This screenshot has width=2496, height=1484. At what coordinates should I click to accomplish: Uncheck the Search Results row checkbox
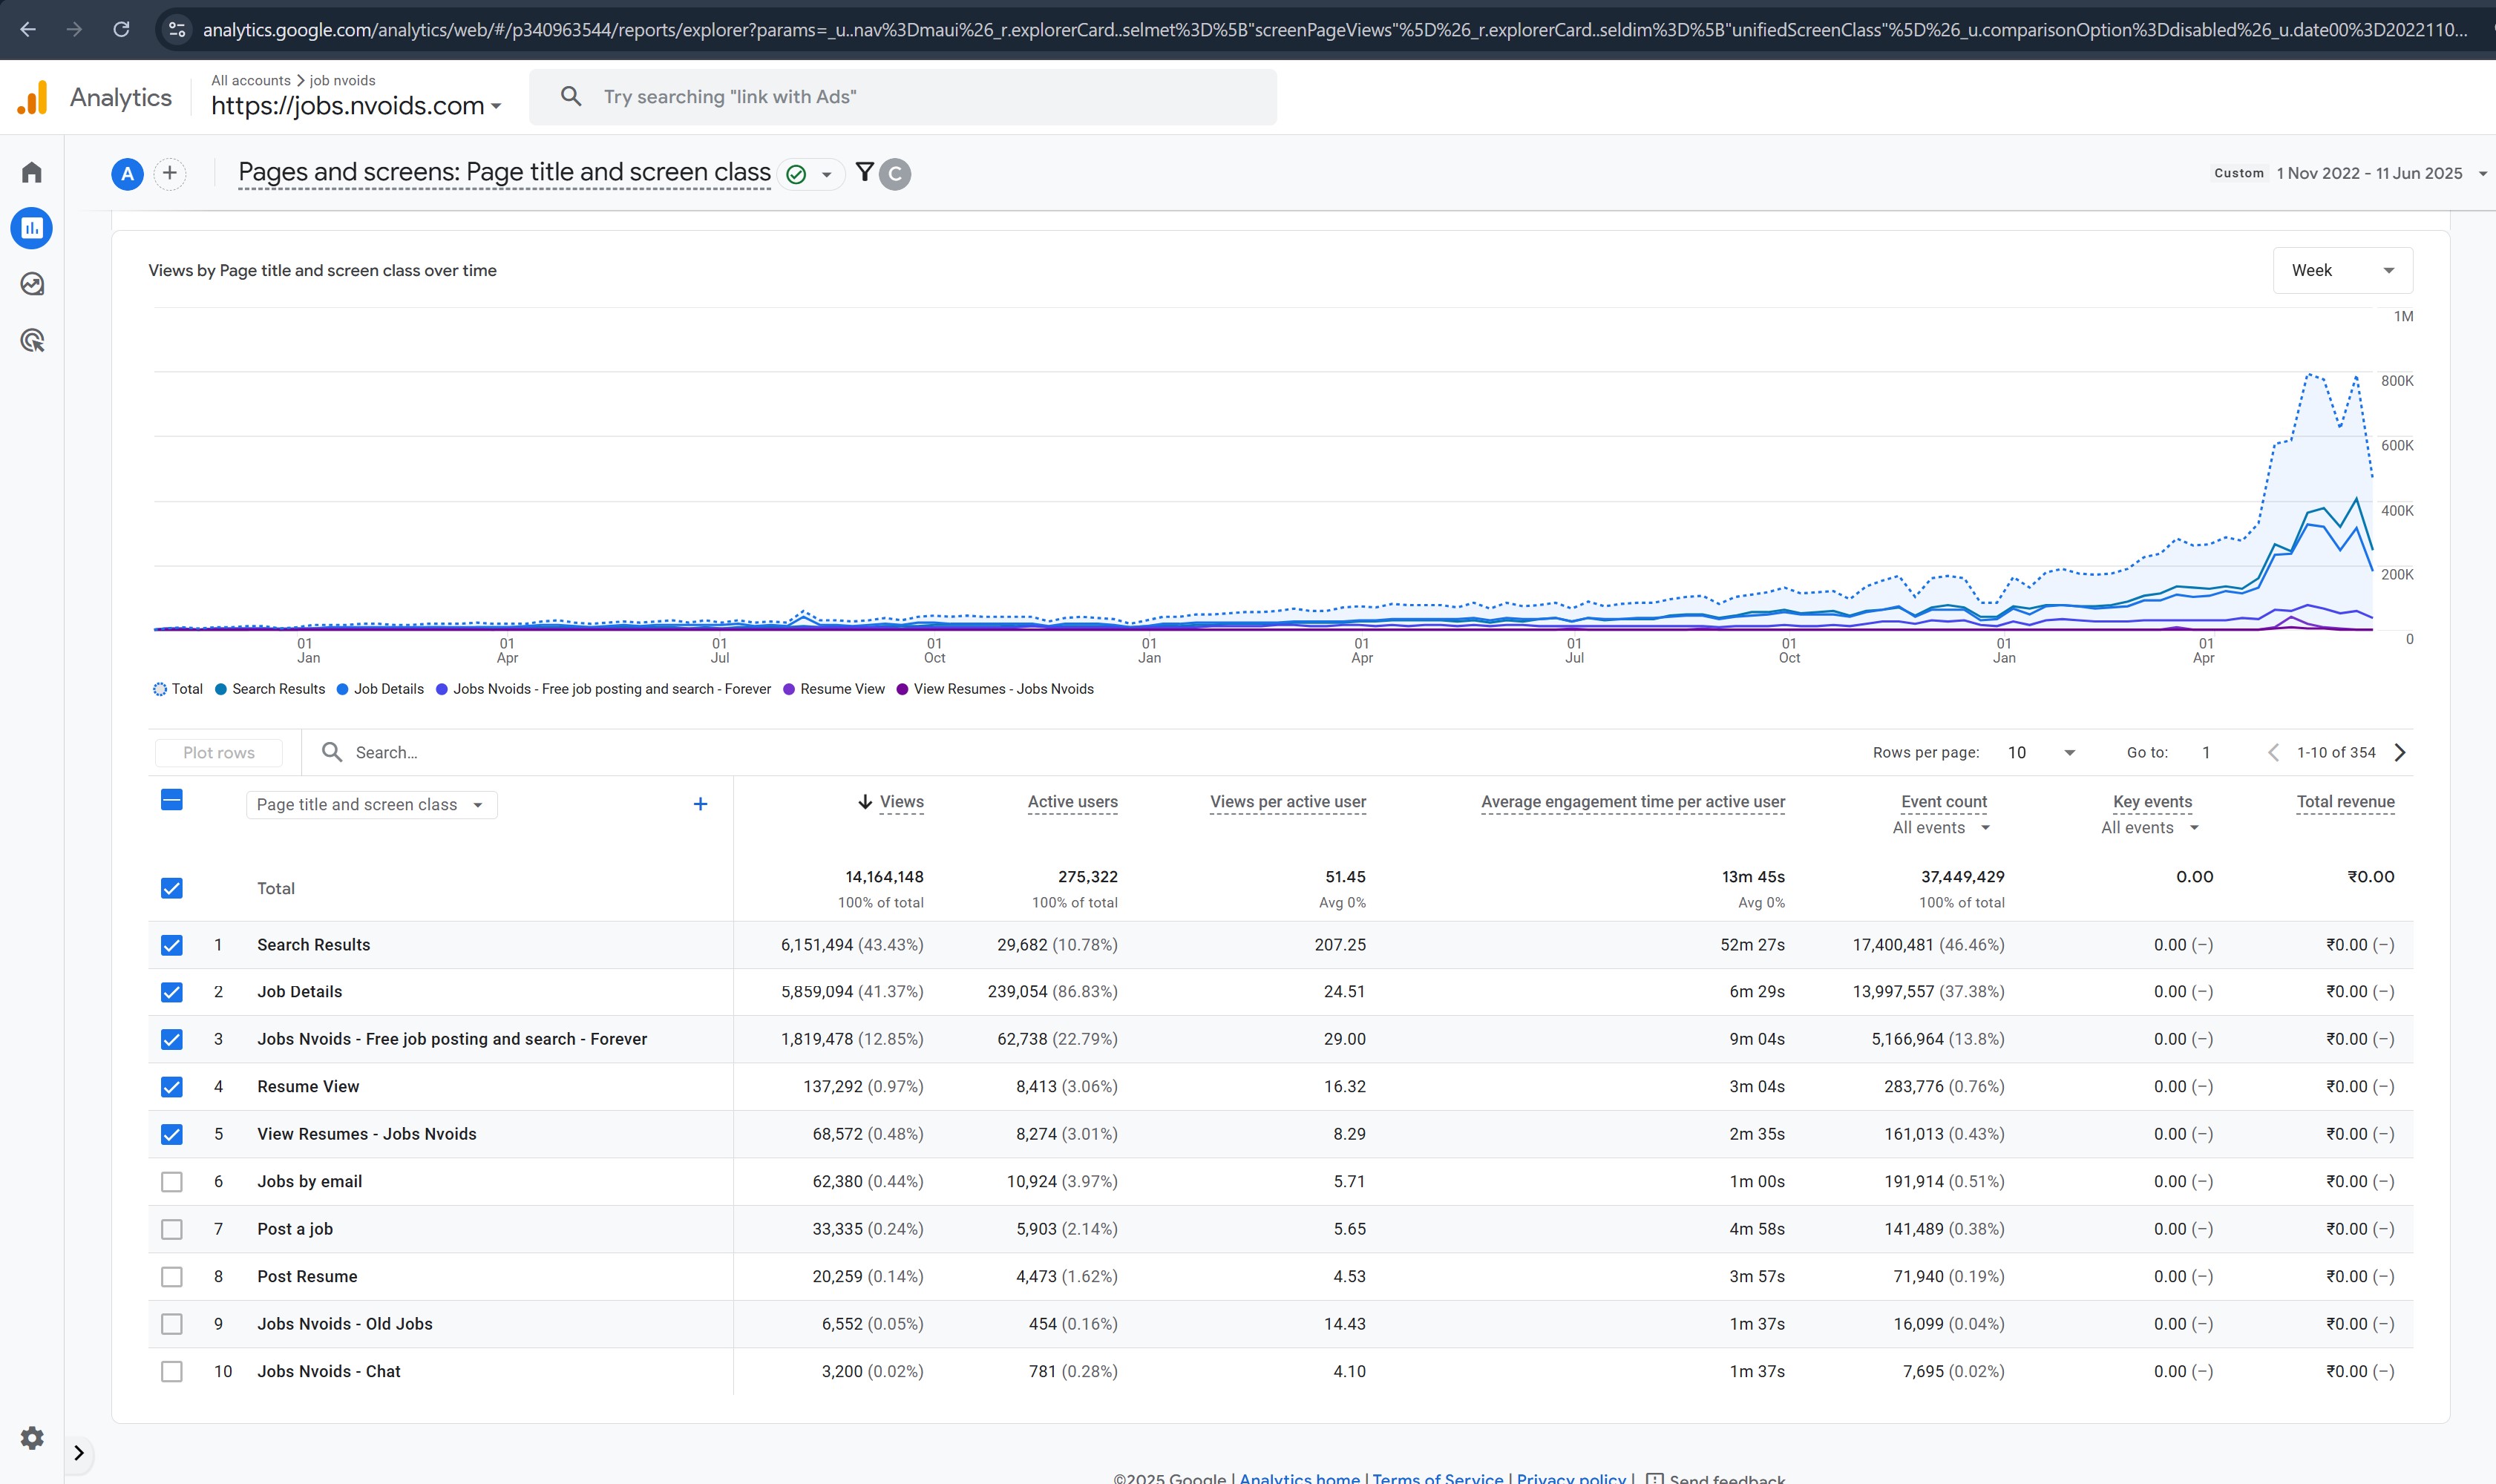click(172, 945)
